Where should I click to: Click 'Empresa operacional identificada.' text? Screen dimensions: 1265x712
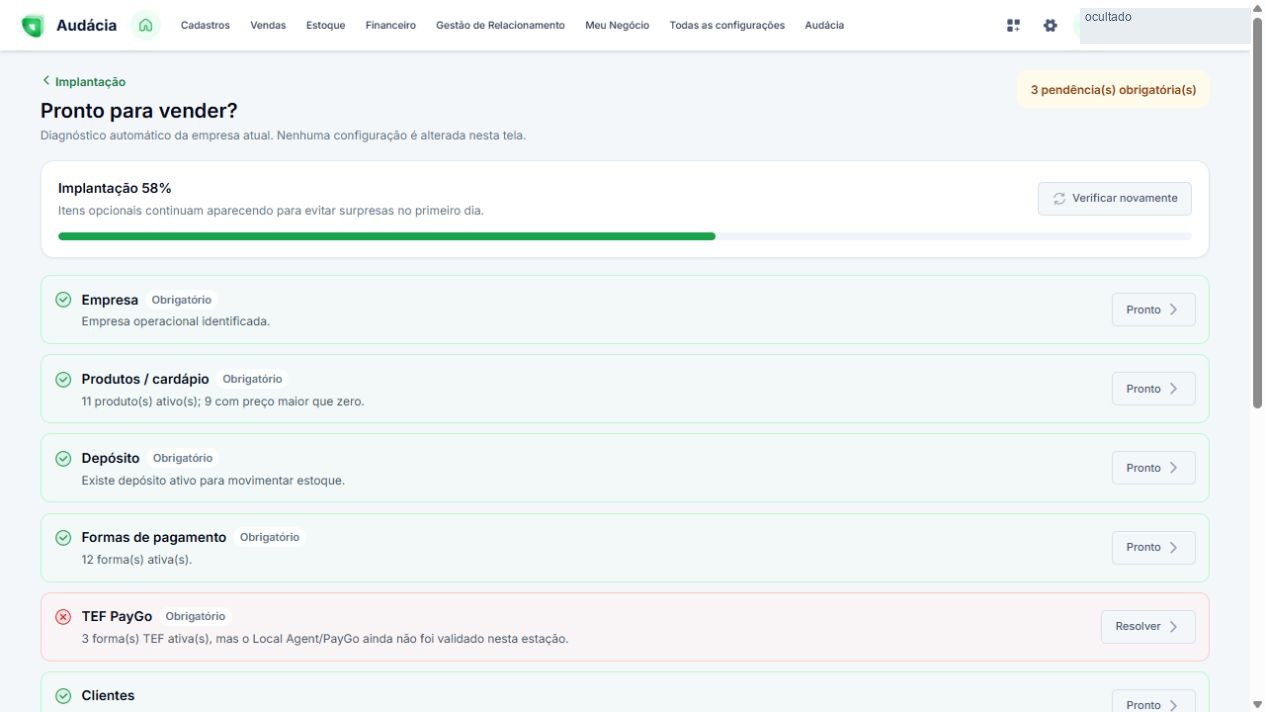coord(176,322)
